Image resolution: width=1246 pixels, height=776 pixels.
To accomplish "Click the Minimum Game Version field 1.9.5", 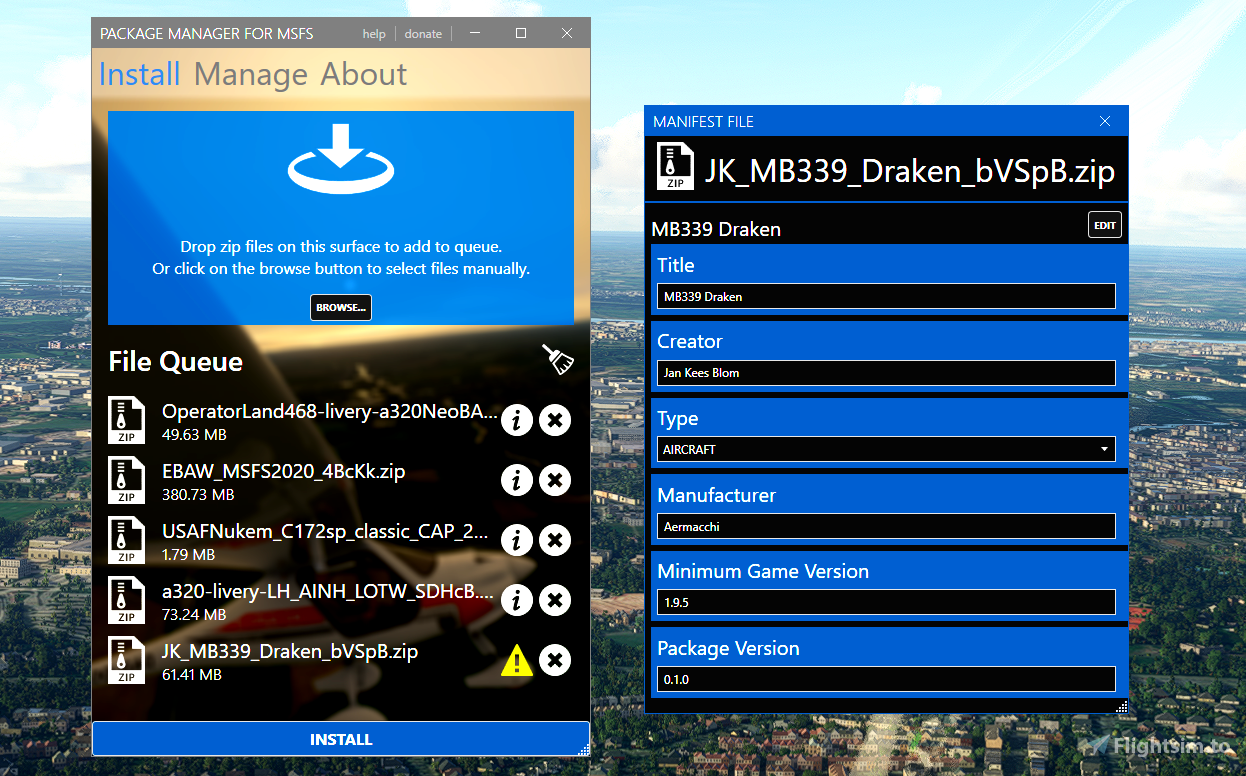I will [x=886, y=602].
